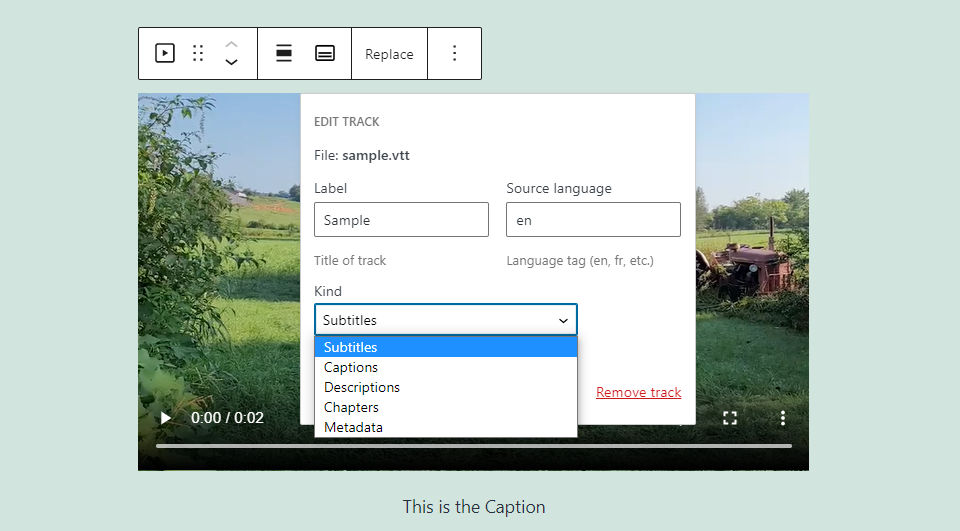Screen dimensions: 960x531
Task: Click the Remove track link
Action: pos(638,392)
